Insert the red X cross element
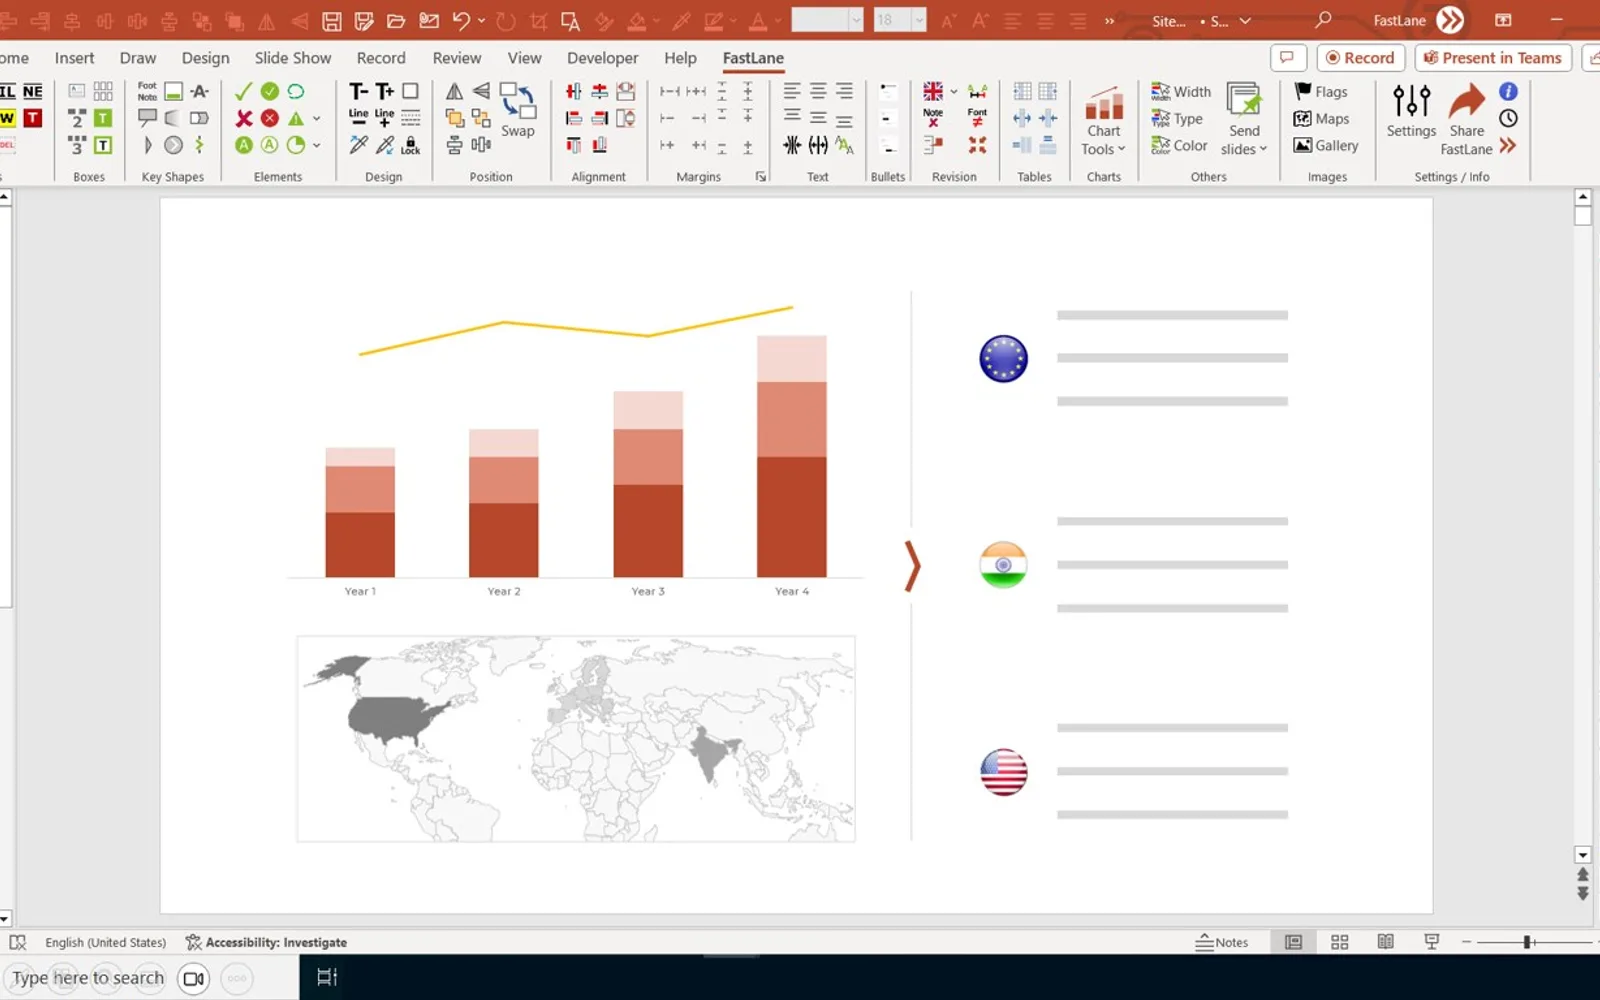 (x=243, y=118)
